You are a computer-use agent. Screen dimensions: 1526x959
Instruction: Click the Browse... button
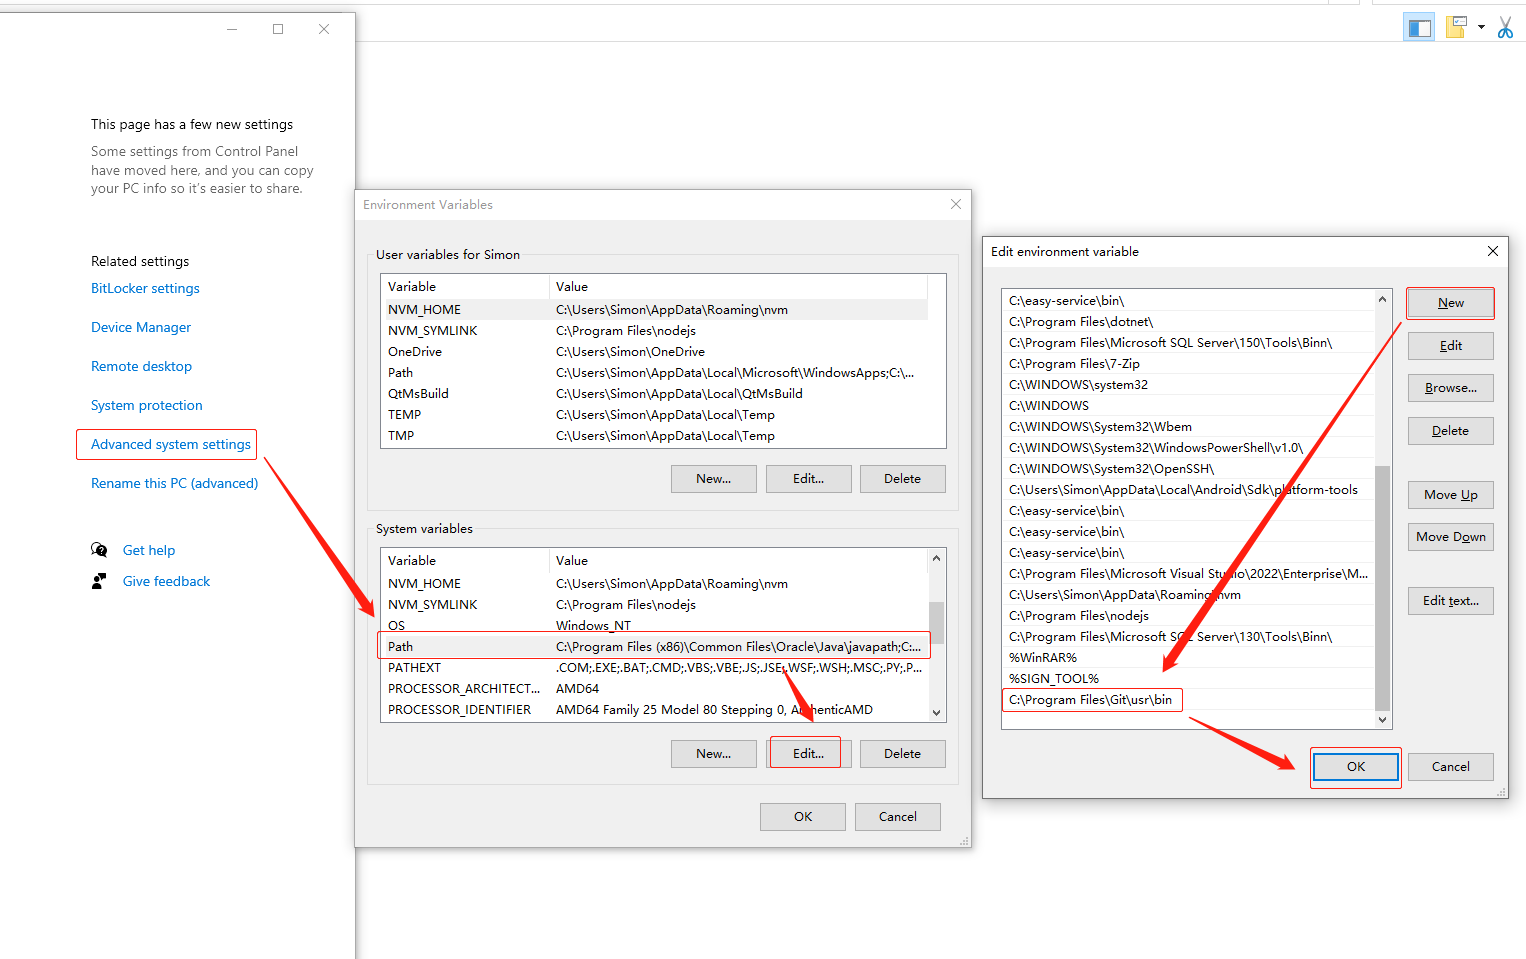tap(1451, 388)
